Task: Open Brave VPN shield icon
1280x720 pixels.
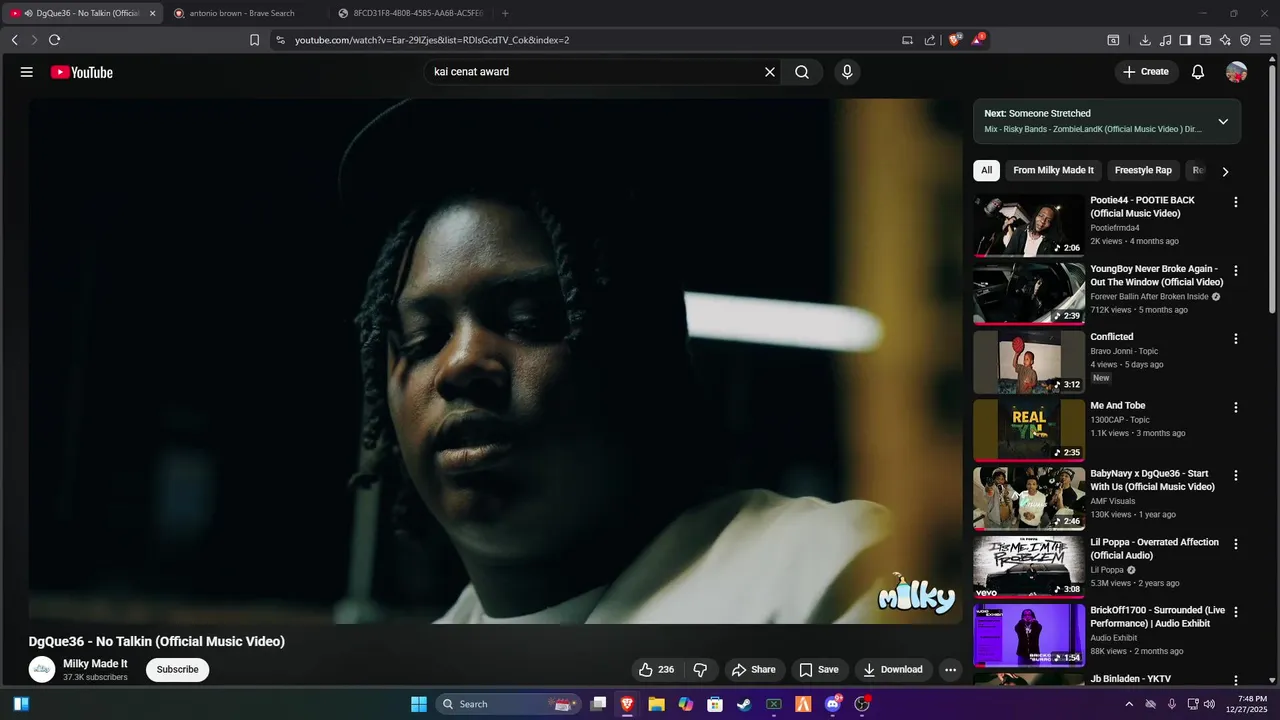Action: click(x=1245, y=40)
